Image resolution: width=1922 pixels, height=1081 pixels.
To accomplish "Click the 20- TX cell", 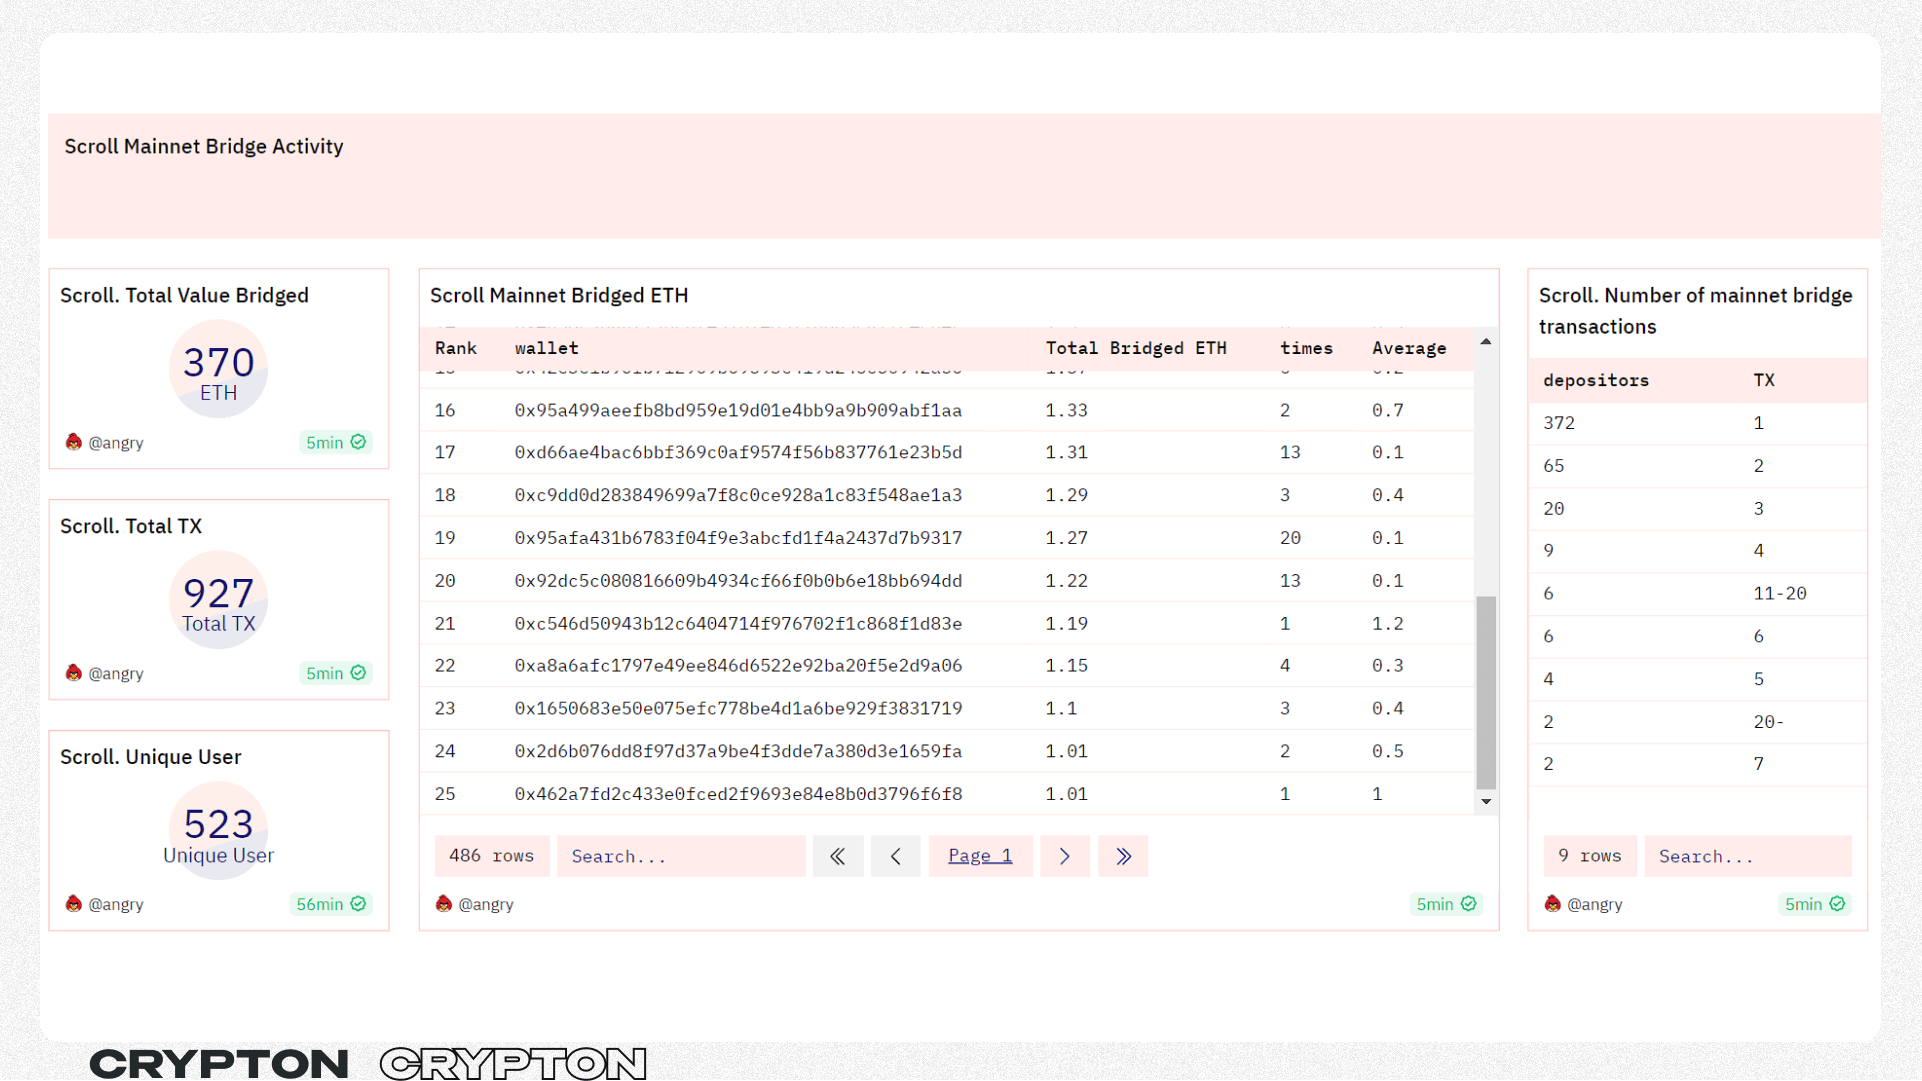I will [1769, 722].
